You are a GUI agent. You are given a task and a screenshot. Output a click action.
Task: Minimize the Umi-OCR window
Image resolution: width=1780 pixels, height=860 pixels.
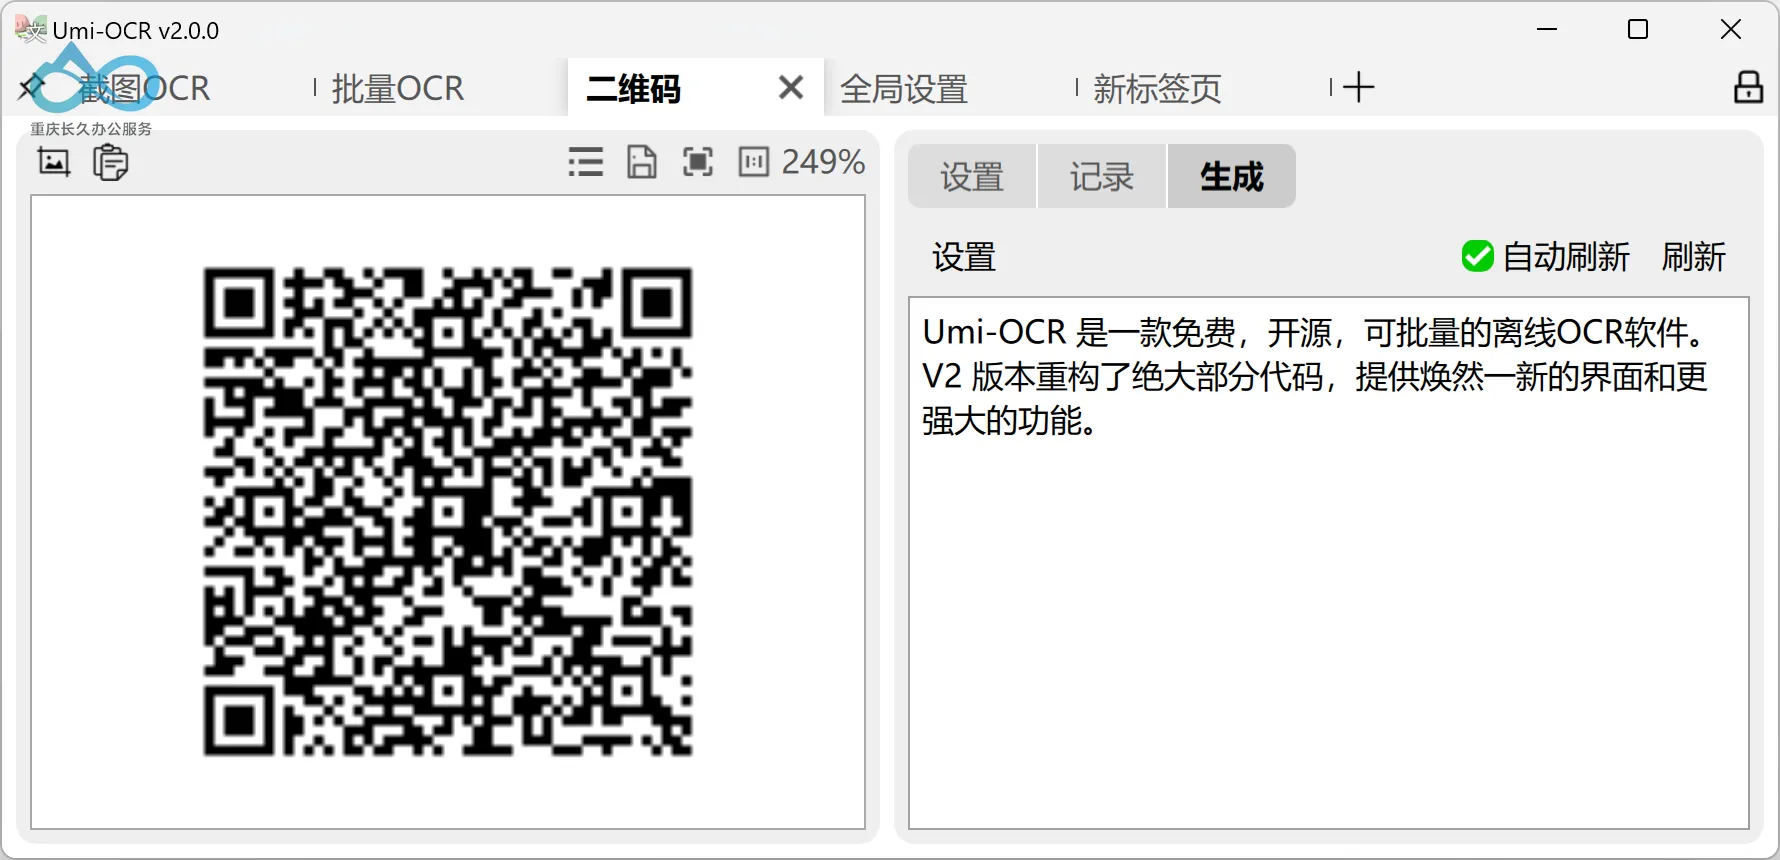point(1547,29)
